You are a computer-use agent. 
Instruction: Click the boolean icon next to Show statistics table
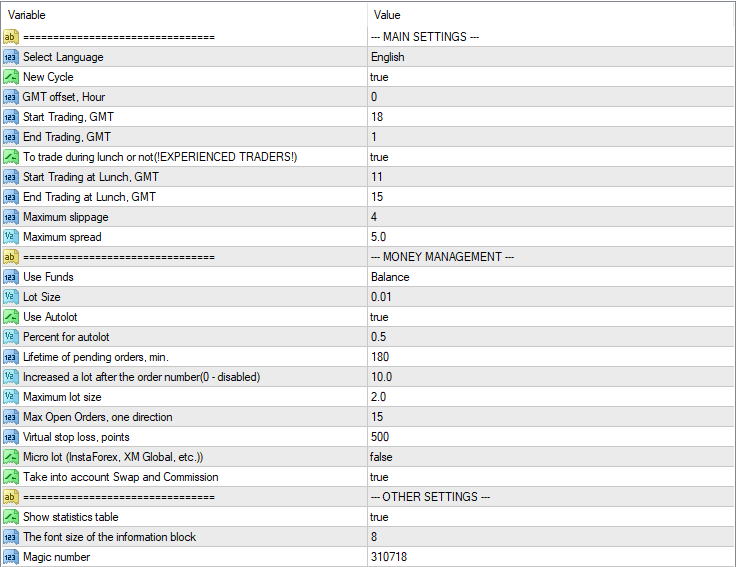point(10,517)
